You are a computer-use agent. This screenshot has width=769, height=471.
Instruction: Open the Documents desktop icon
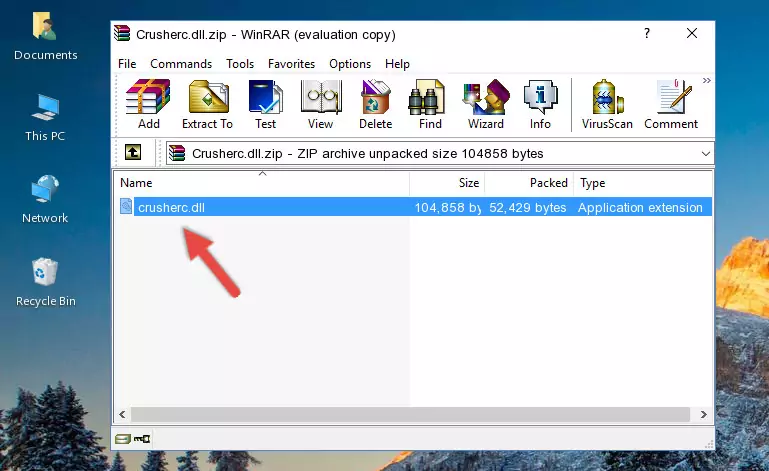45,36
